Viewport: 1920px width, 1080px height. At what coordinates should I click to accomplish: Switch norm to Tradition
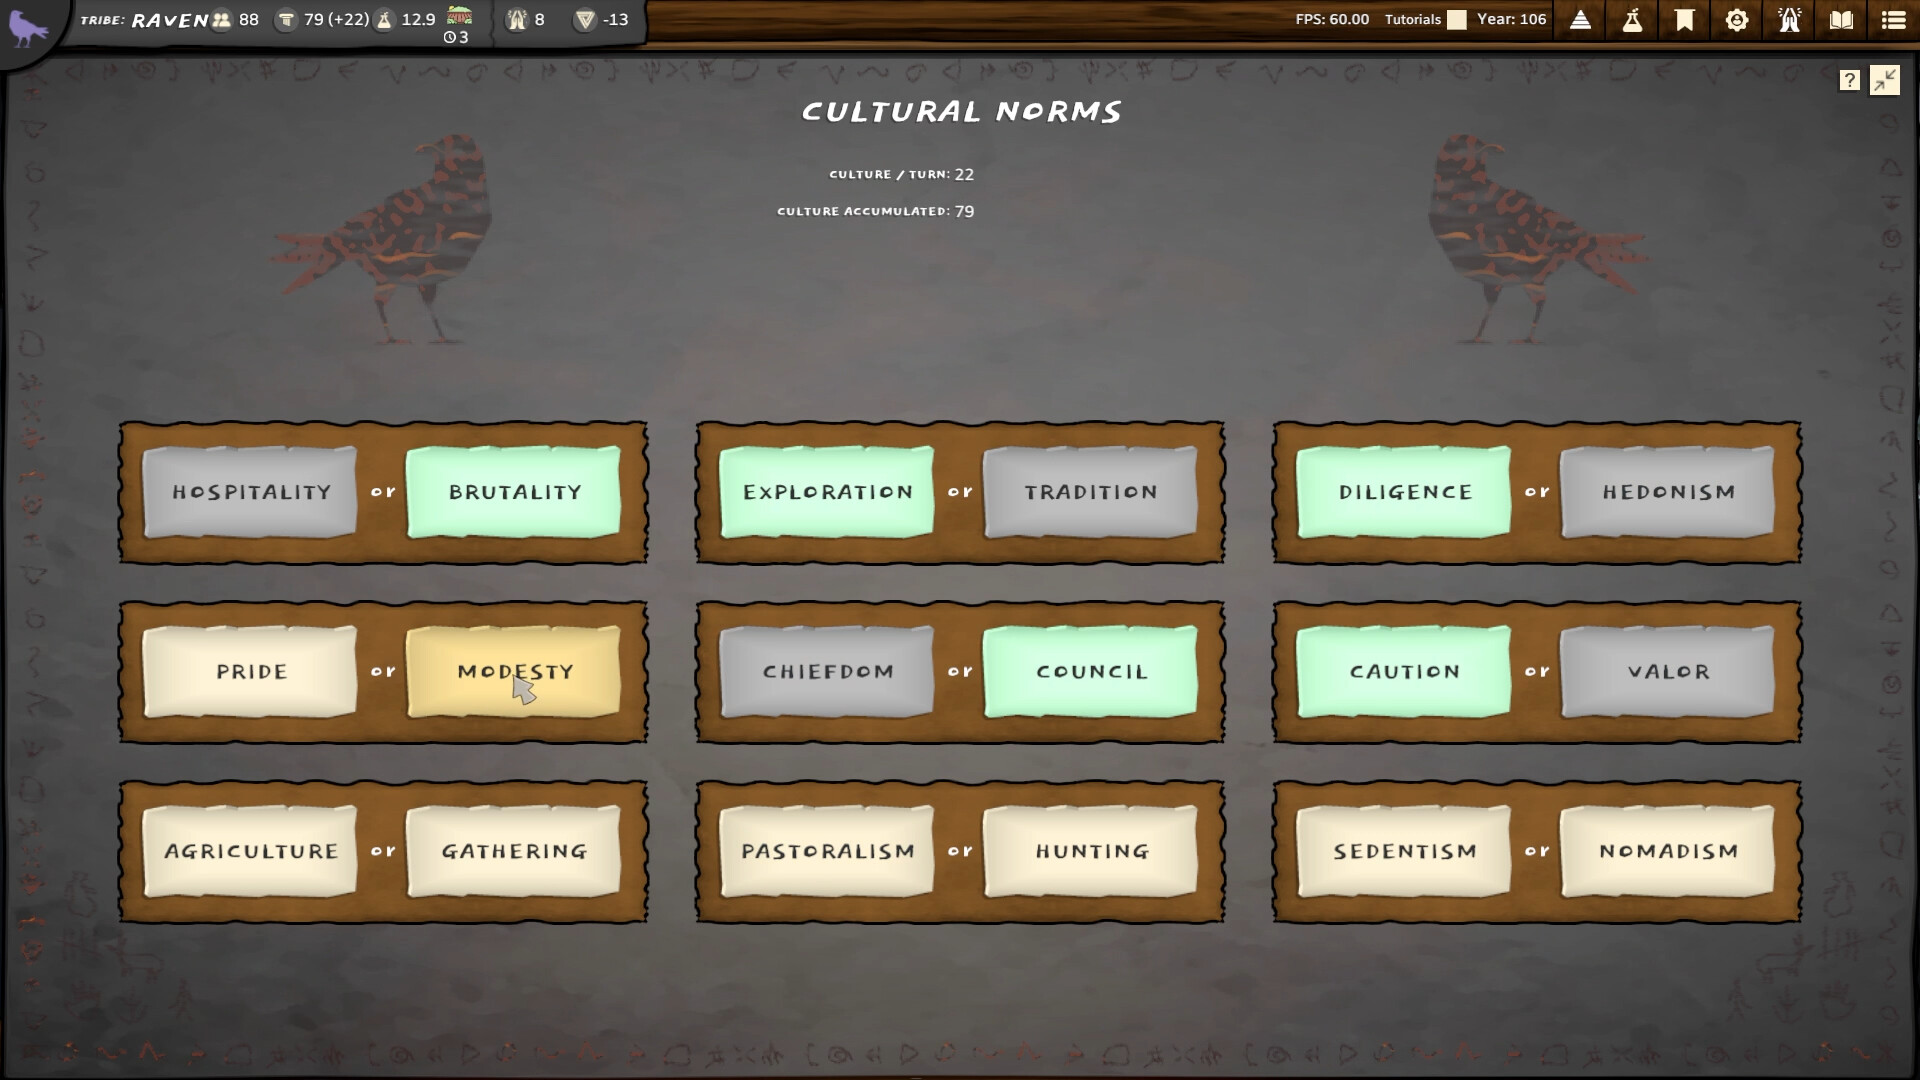click(1090, 492)
